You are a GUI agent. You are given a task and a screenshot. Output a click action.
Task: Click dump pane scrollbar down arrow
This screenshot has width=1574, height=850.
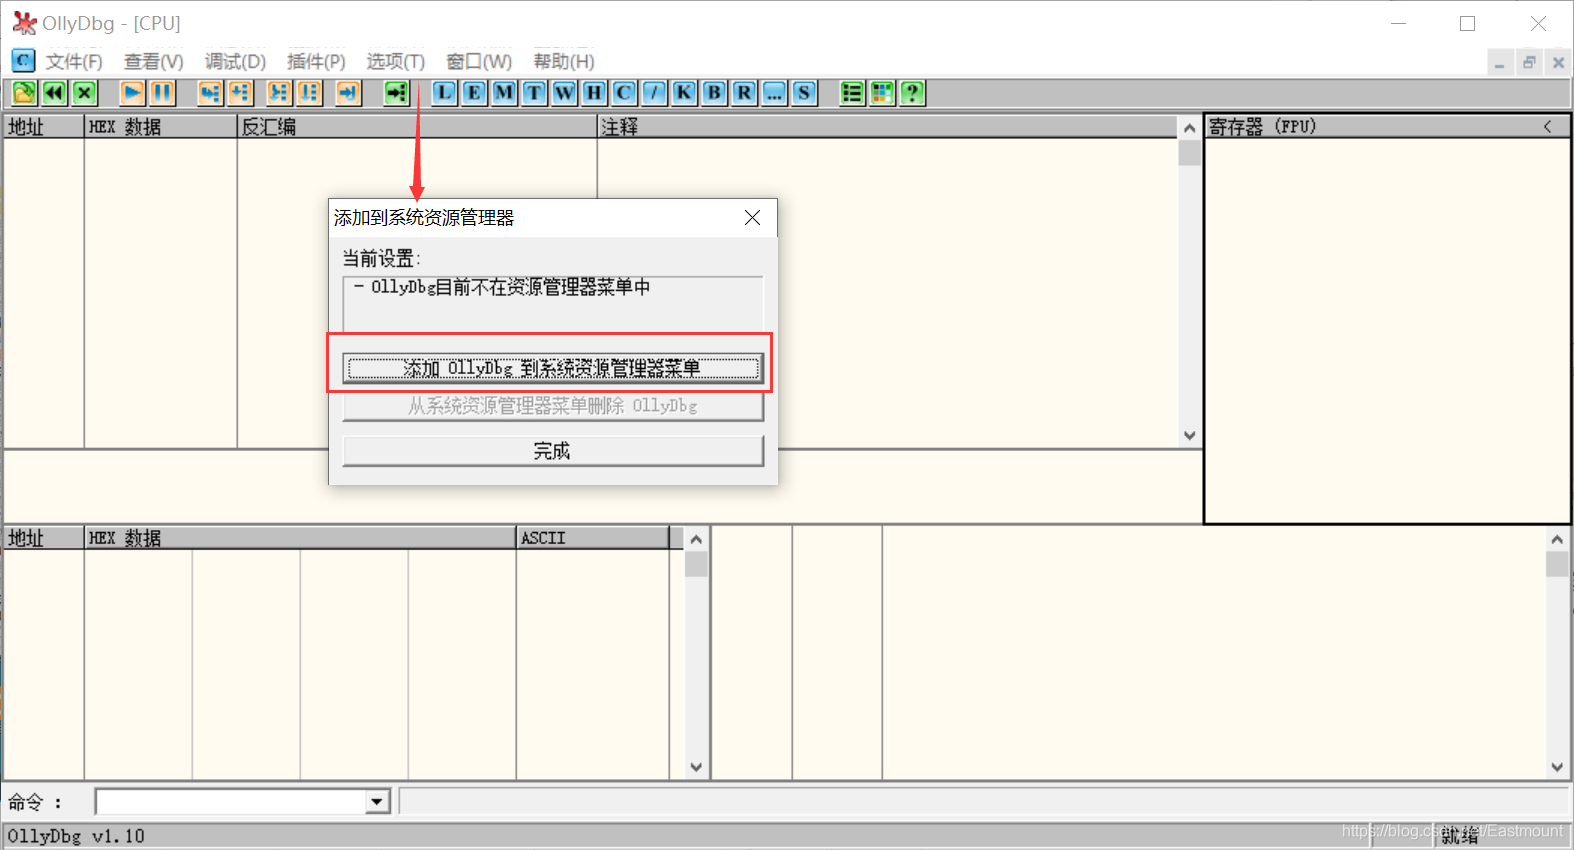[x=696, y=768]
